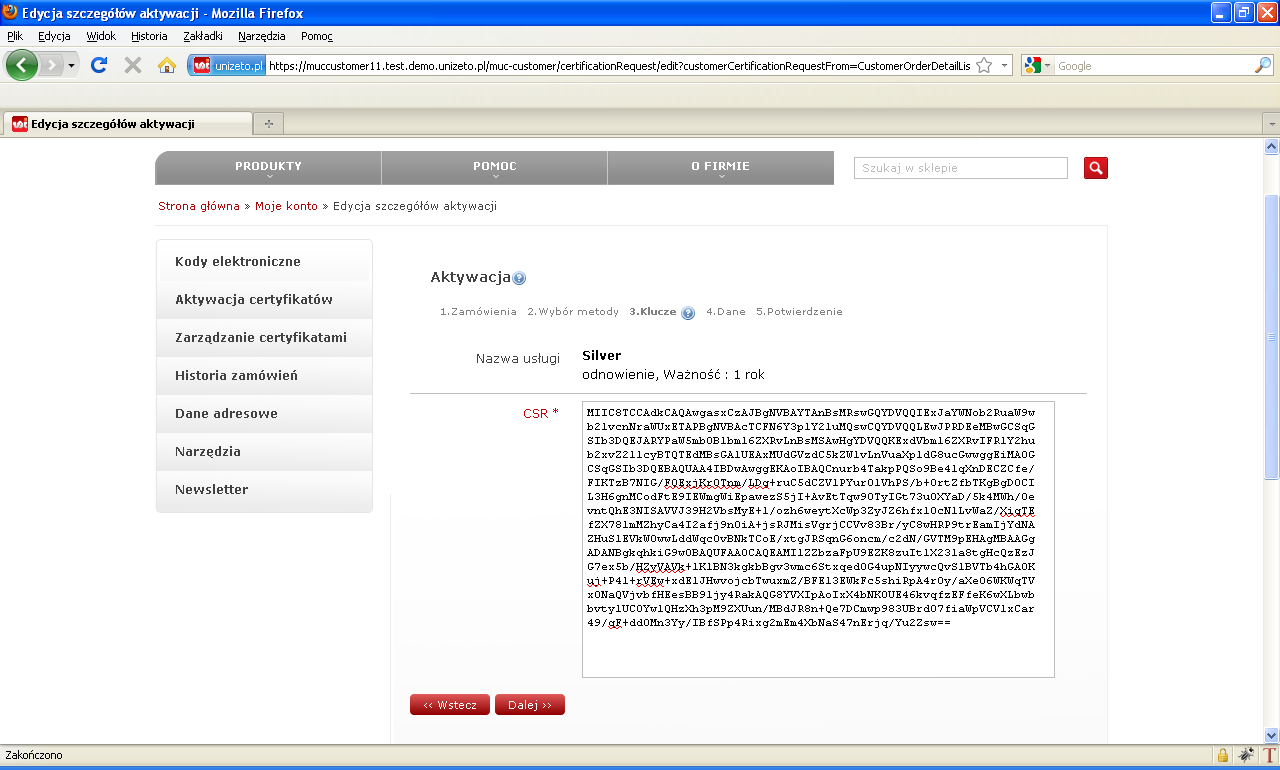Open Historia zamówień in sidebar
The height and width of the screenshot is (770, 1280).
pyautogui.click(x=264, y=376)
